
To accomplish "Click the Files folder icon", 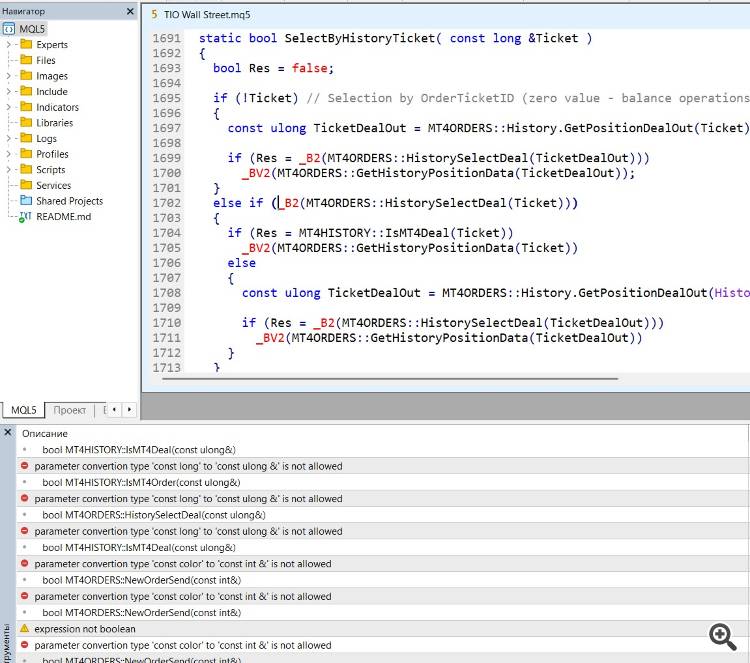I will [x=25, y=60].
